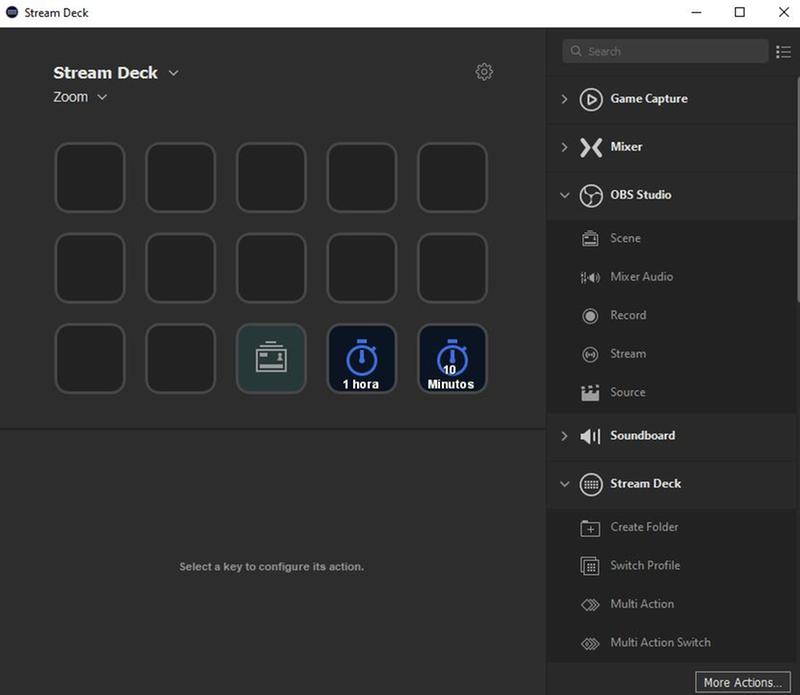Expand the Game Capture category
The height and width of the screenshot is (695, 800).
tap(564, 99)
